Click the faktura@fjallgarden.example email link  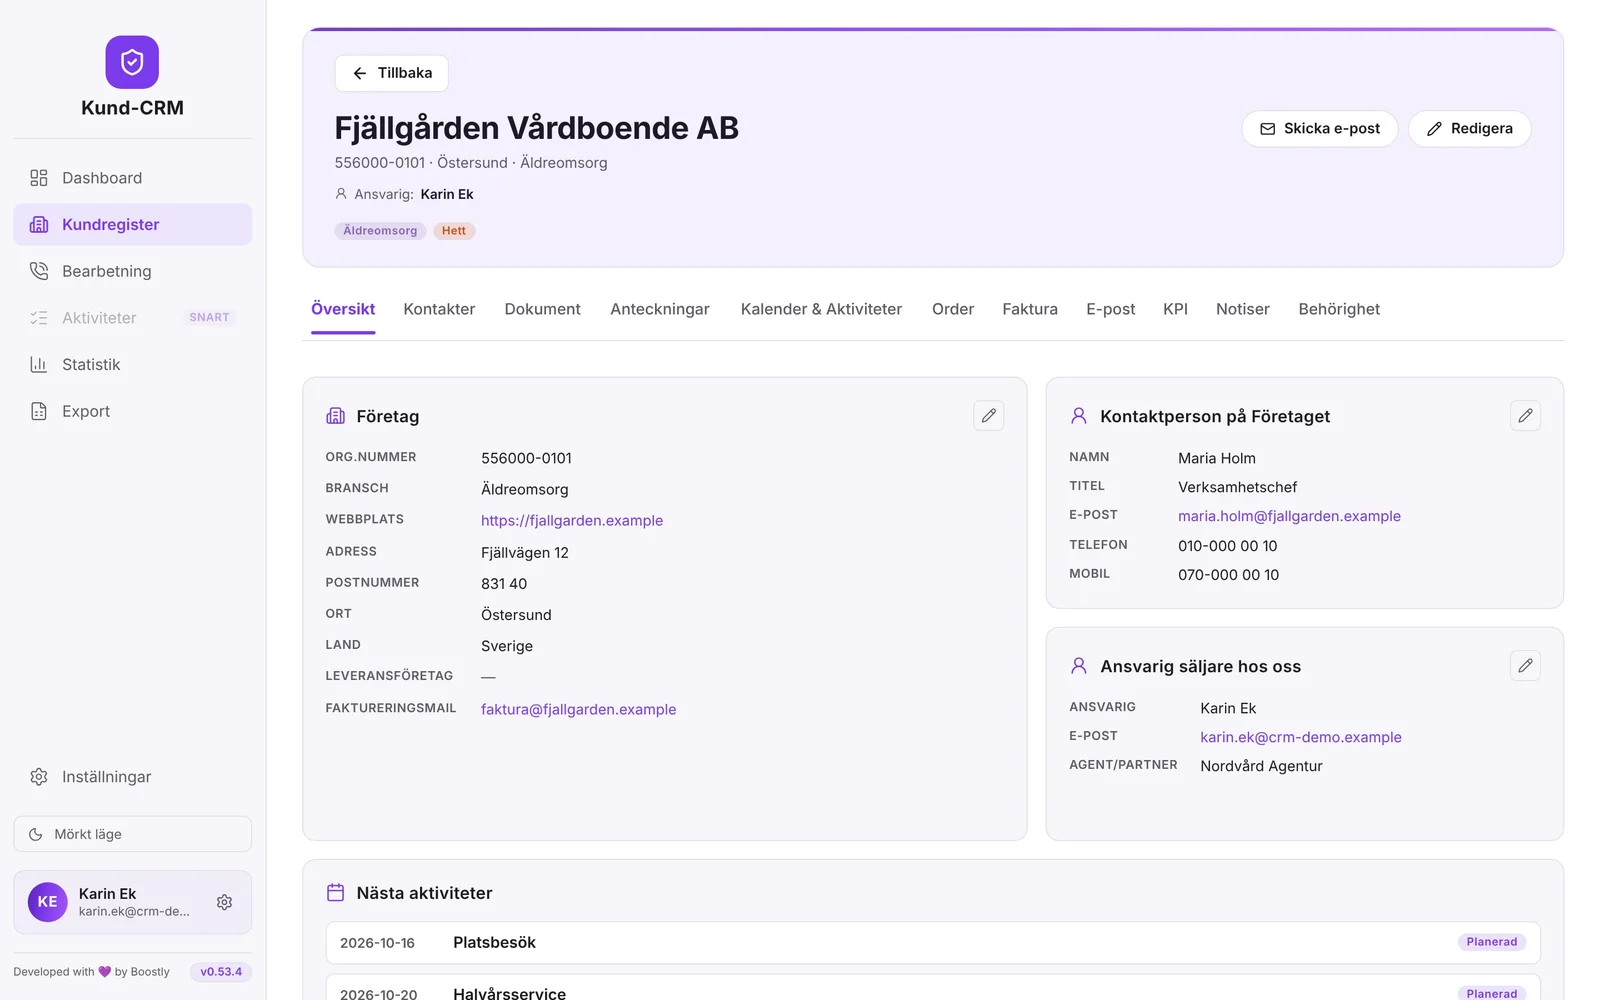(578, 709)
